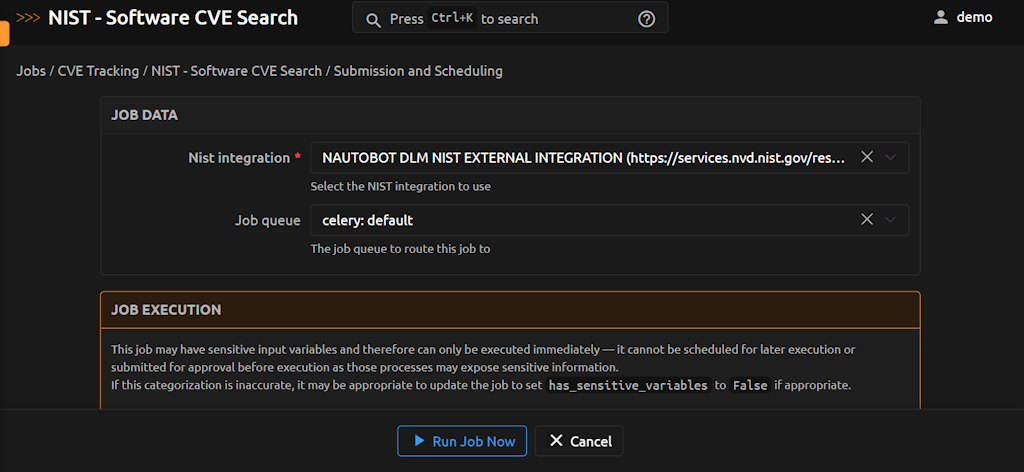Click the magnifier icon in the search bar
The image size is (1024, 472).
tap(373, 19)
